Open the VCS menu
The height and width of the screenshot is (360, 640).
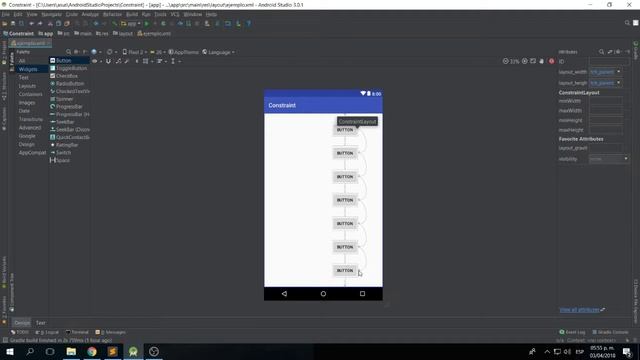click(x=175, y=14)
